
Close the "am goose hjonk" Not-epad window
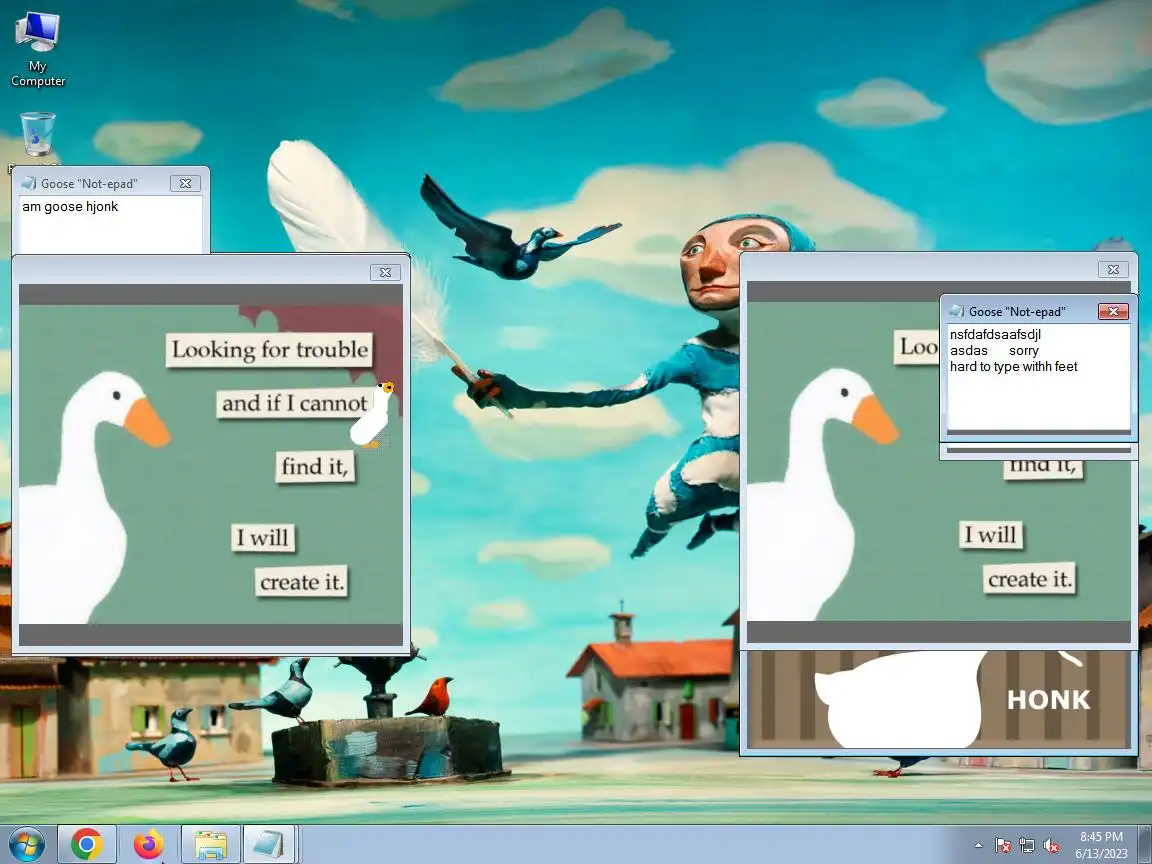[185, 184]
